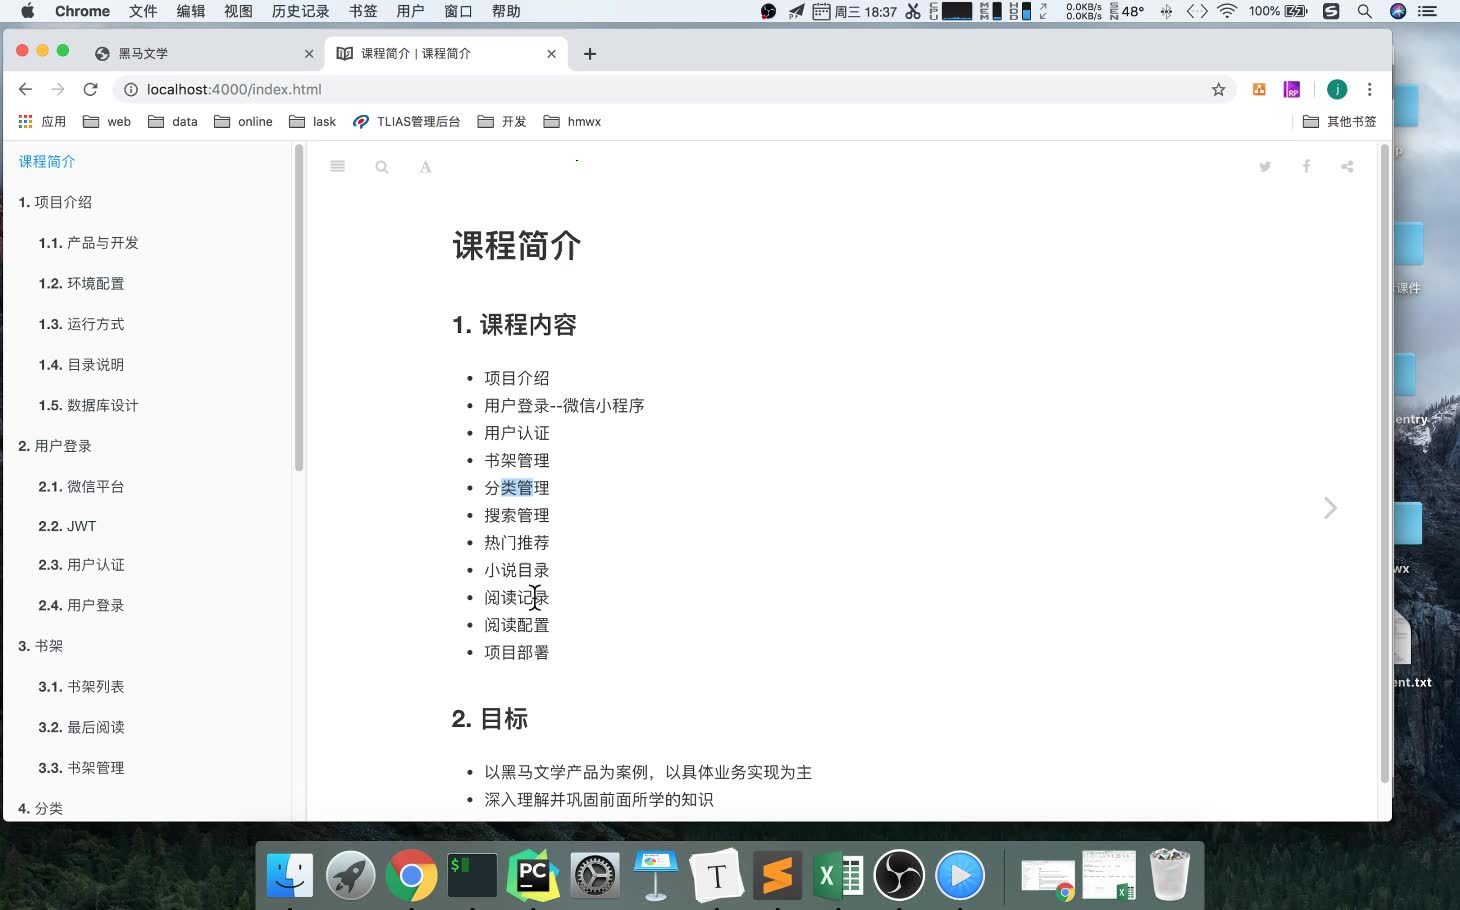The height and width of the screenshot is (910, 1460).
Task: Open a new tab with the plus button
Action: tap(590, 54)
